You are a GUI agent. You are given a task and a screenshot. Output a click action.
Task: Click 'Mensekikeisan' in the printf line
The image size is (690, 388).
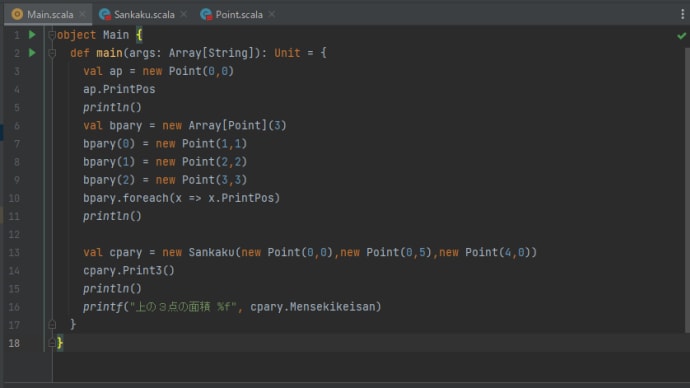coord(332,307)
